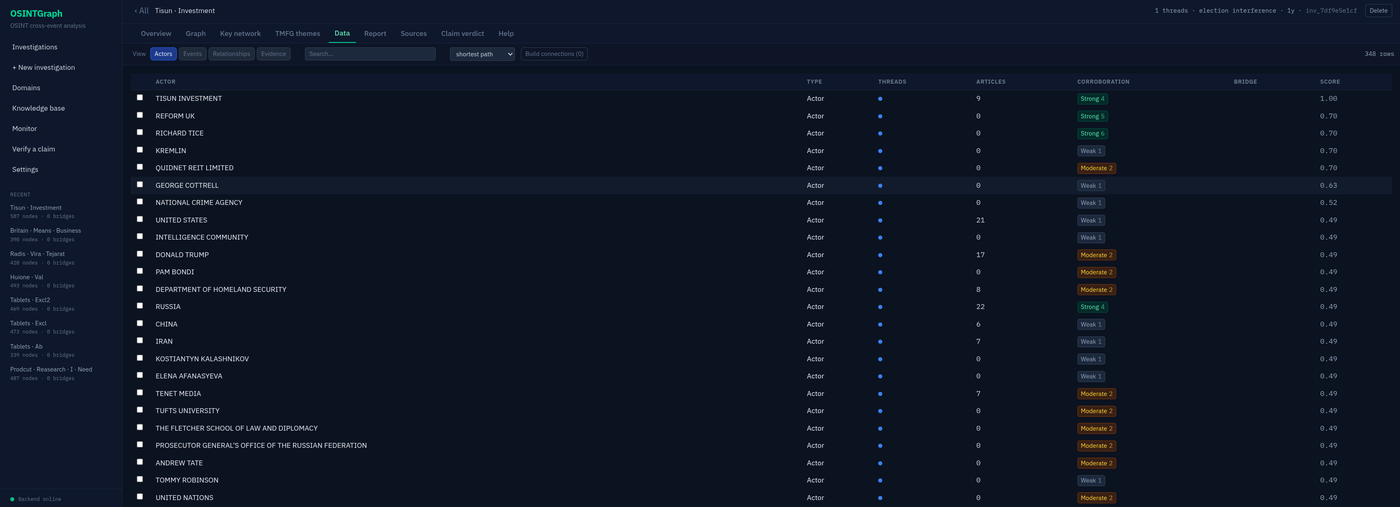The height and width of the screenshot is (507, 1400).
Task: Select the Actors view button
Action: click(x=164, y=54)
